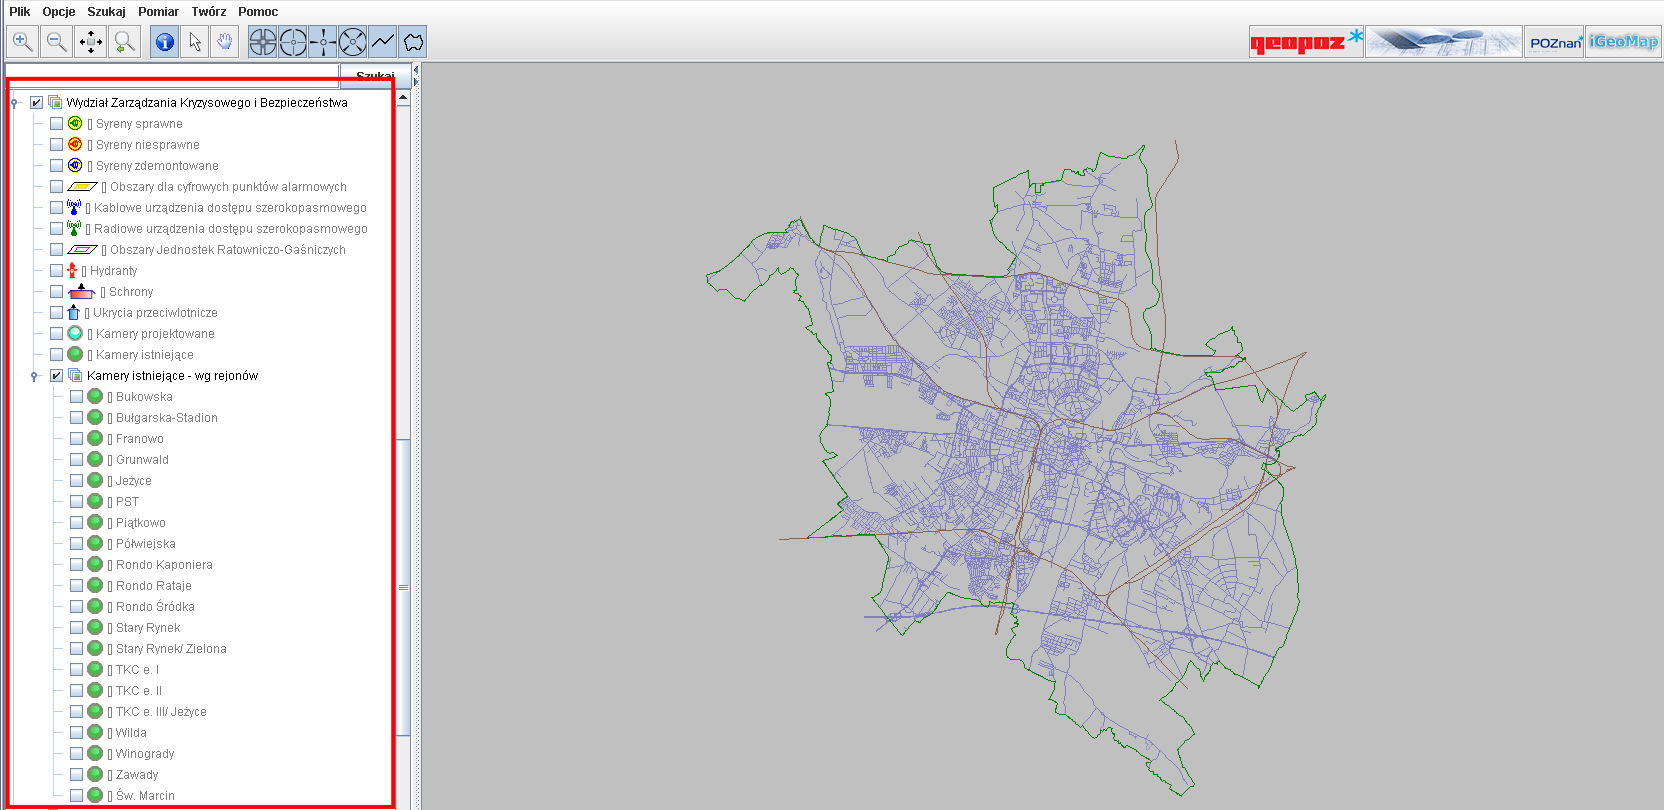Activate the hand pan tool
Screen dimensions: 1664x810
click(225, 42)
